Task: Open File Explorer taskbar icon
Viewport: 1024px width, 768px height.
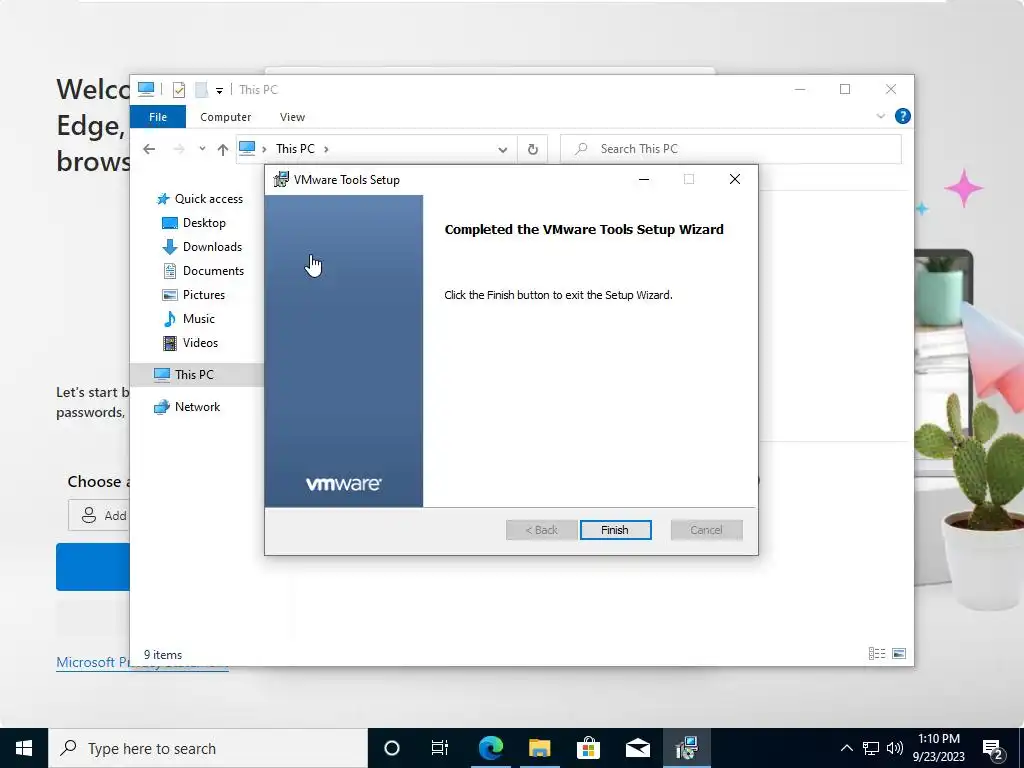Action: tap(540, 748)
